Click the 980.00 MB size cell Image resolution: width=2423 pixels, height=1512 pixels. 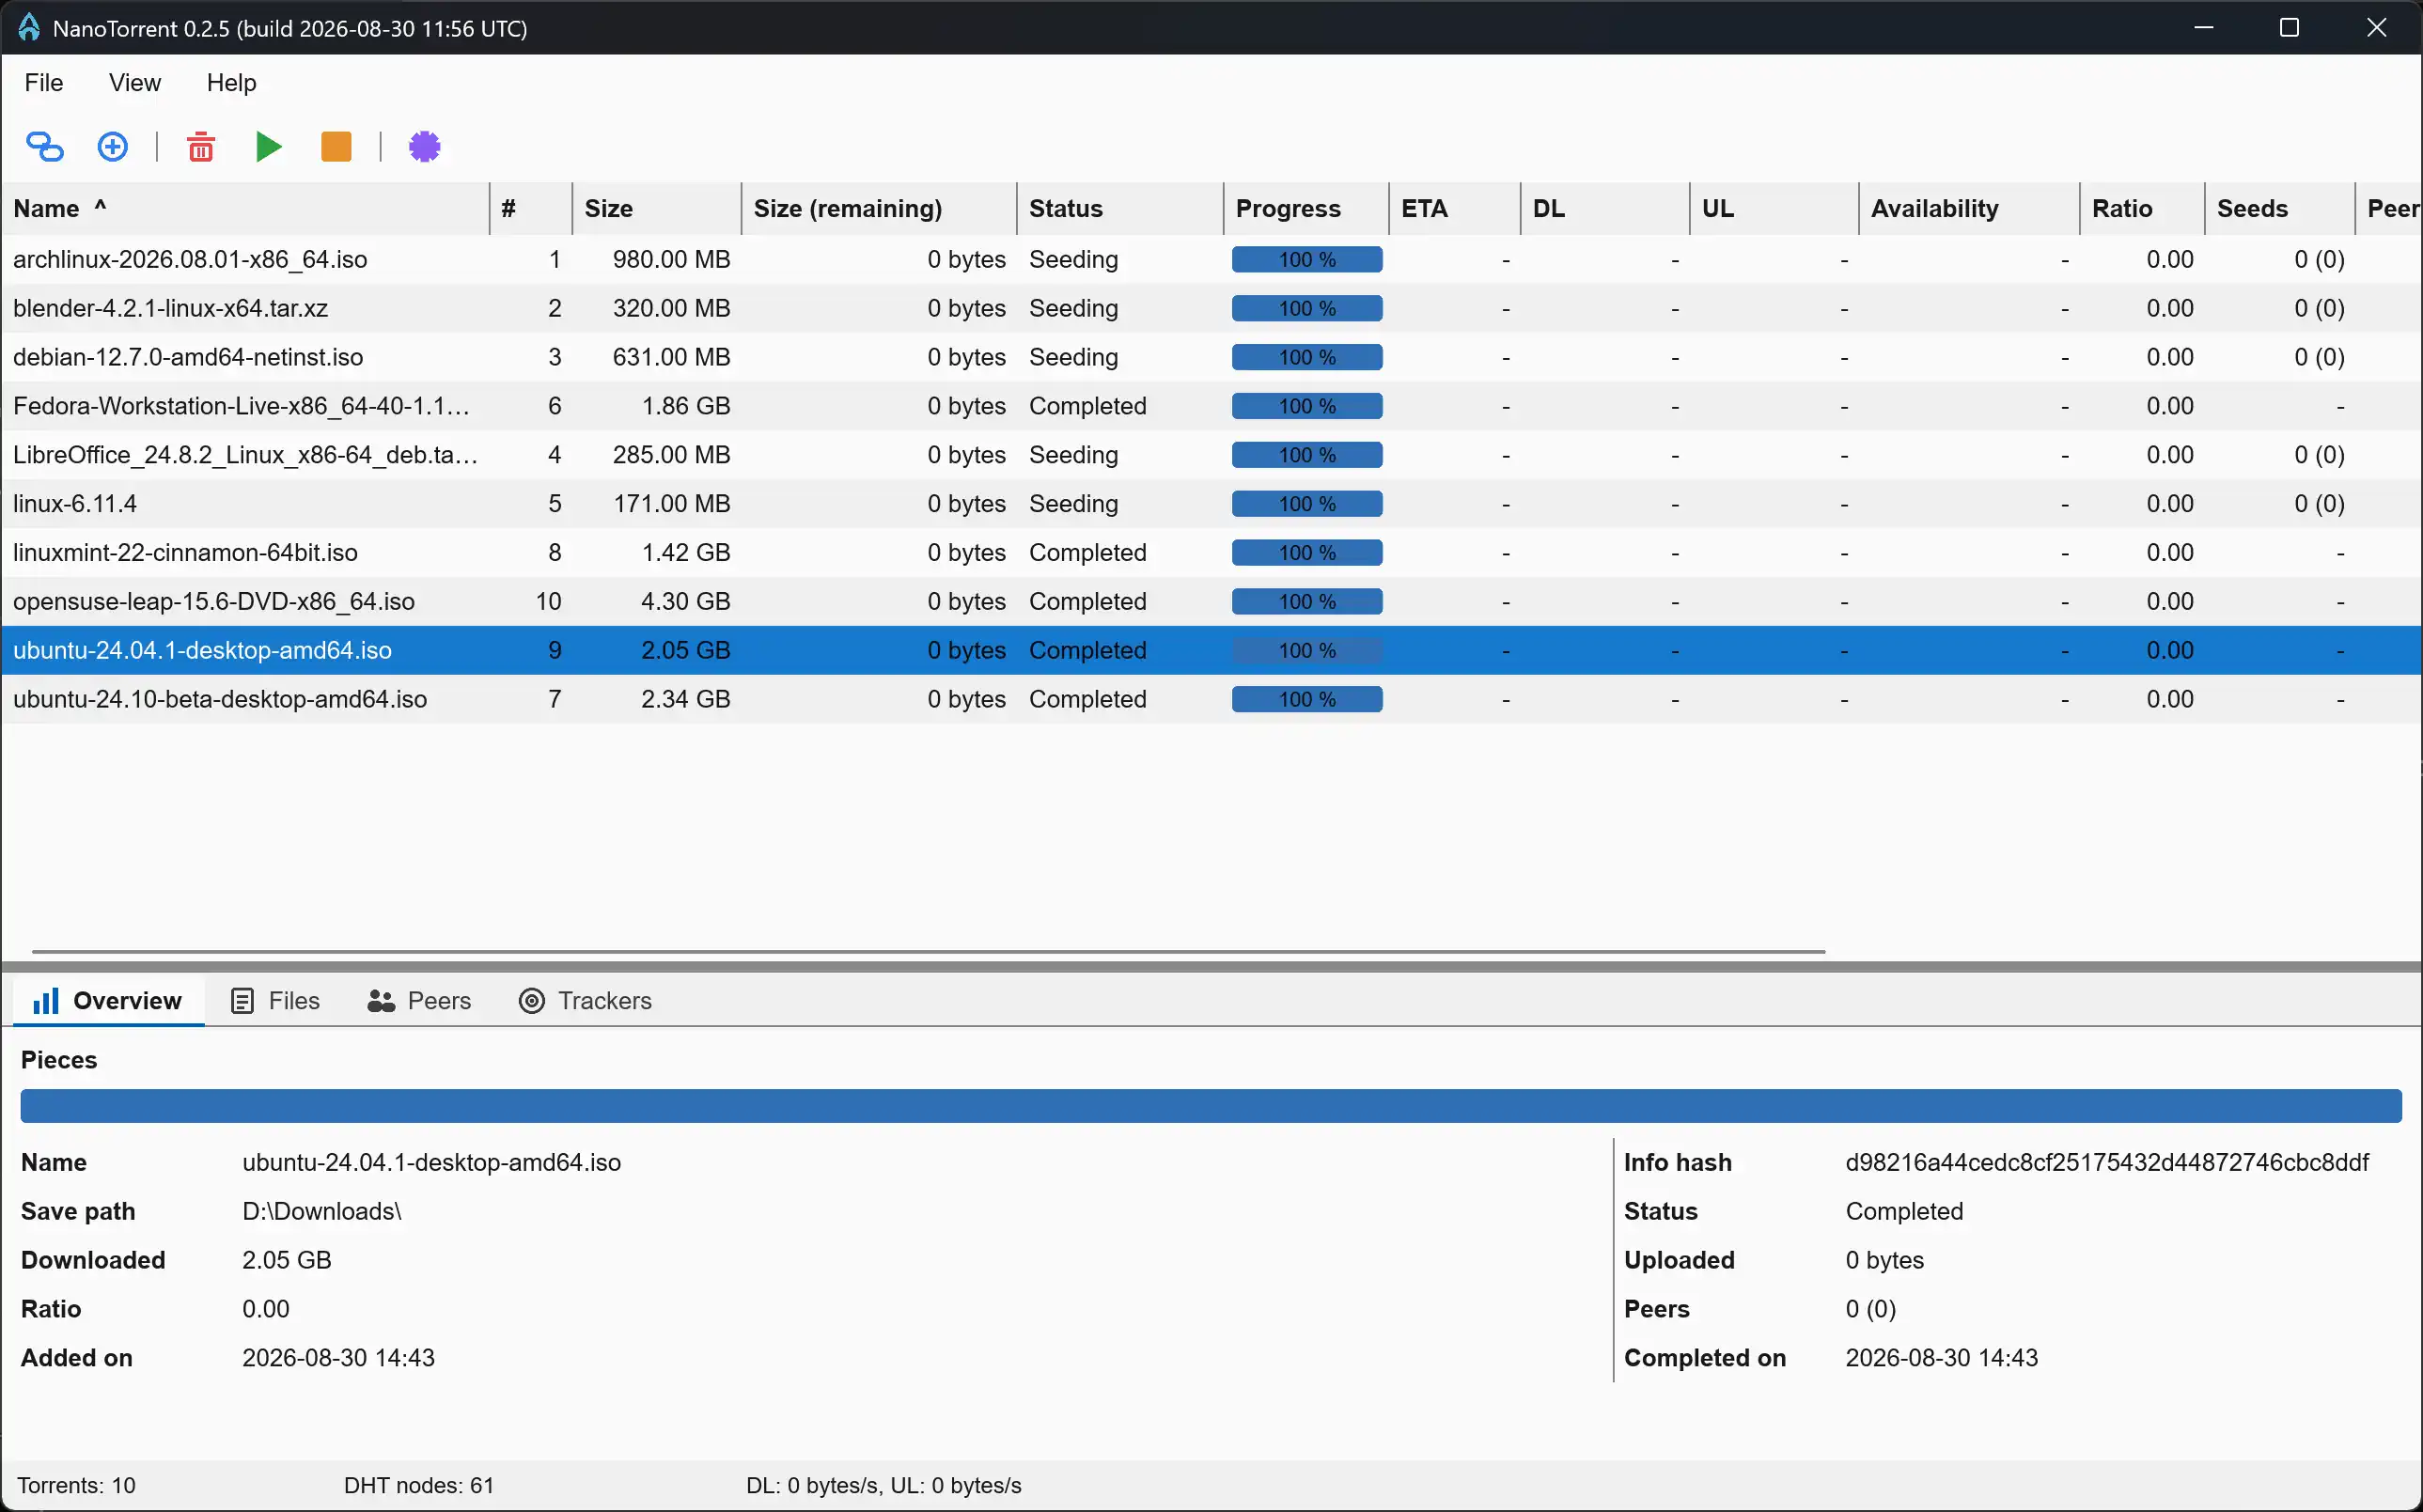coord(672,260)
